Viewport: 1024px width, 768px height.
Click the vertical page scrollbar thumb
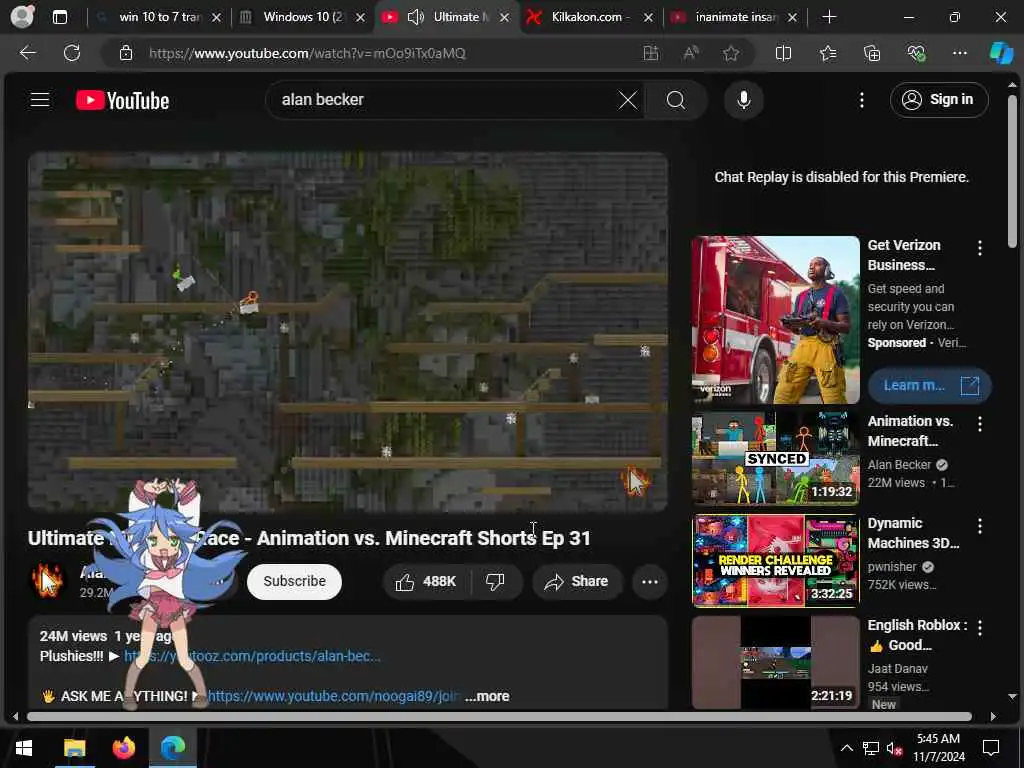point(1012,171)
